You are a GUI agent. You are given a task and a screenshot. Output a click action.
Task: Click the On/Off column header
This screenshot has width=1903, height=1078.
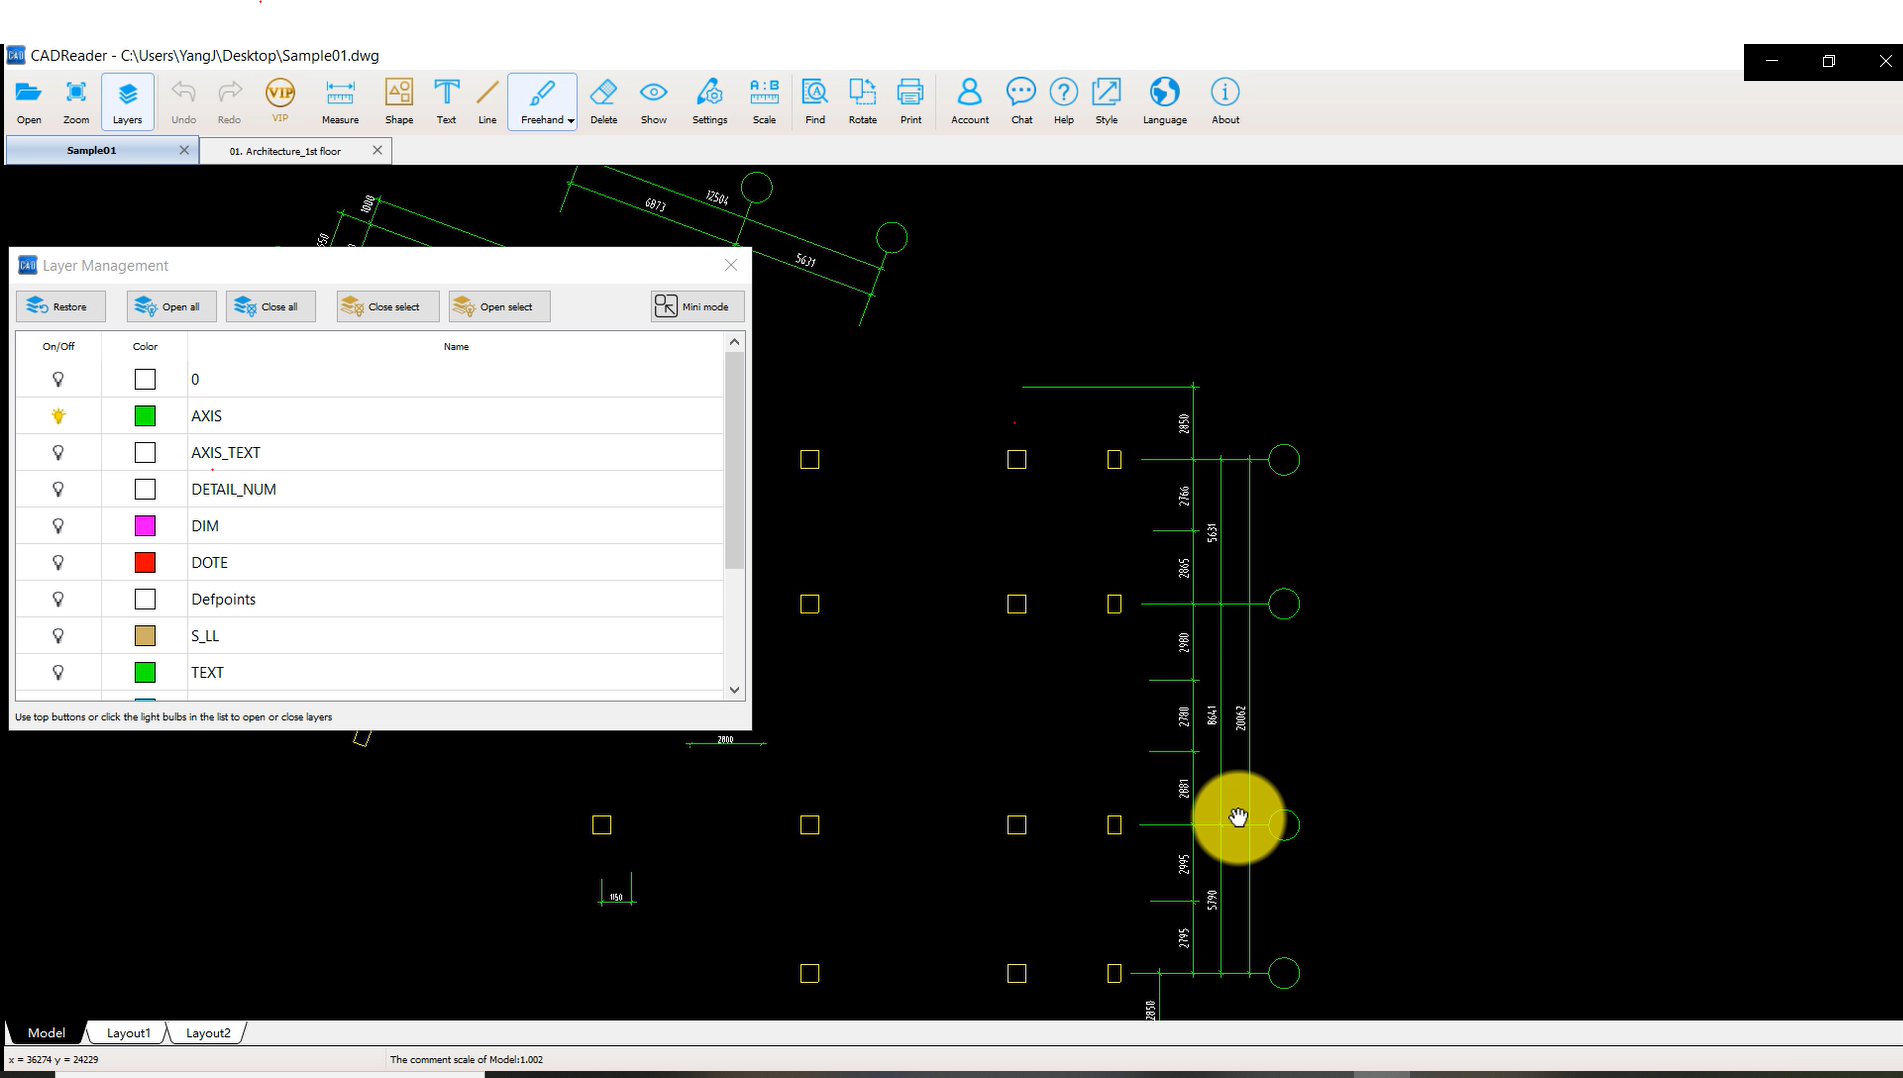58,347
